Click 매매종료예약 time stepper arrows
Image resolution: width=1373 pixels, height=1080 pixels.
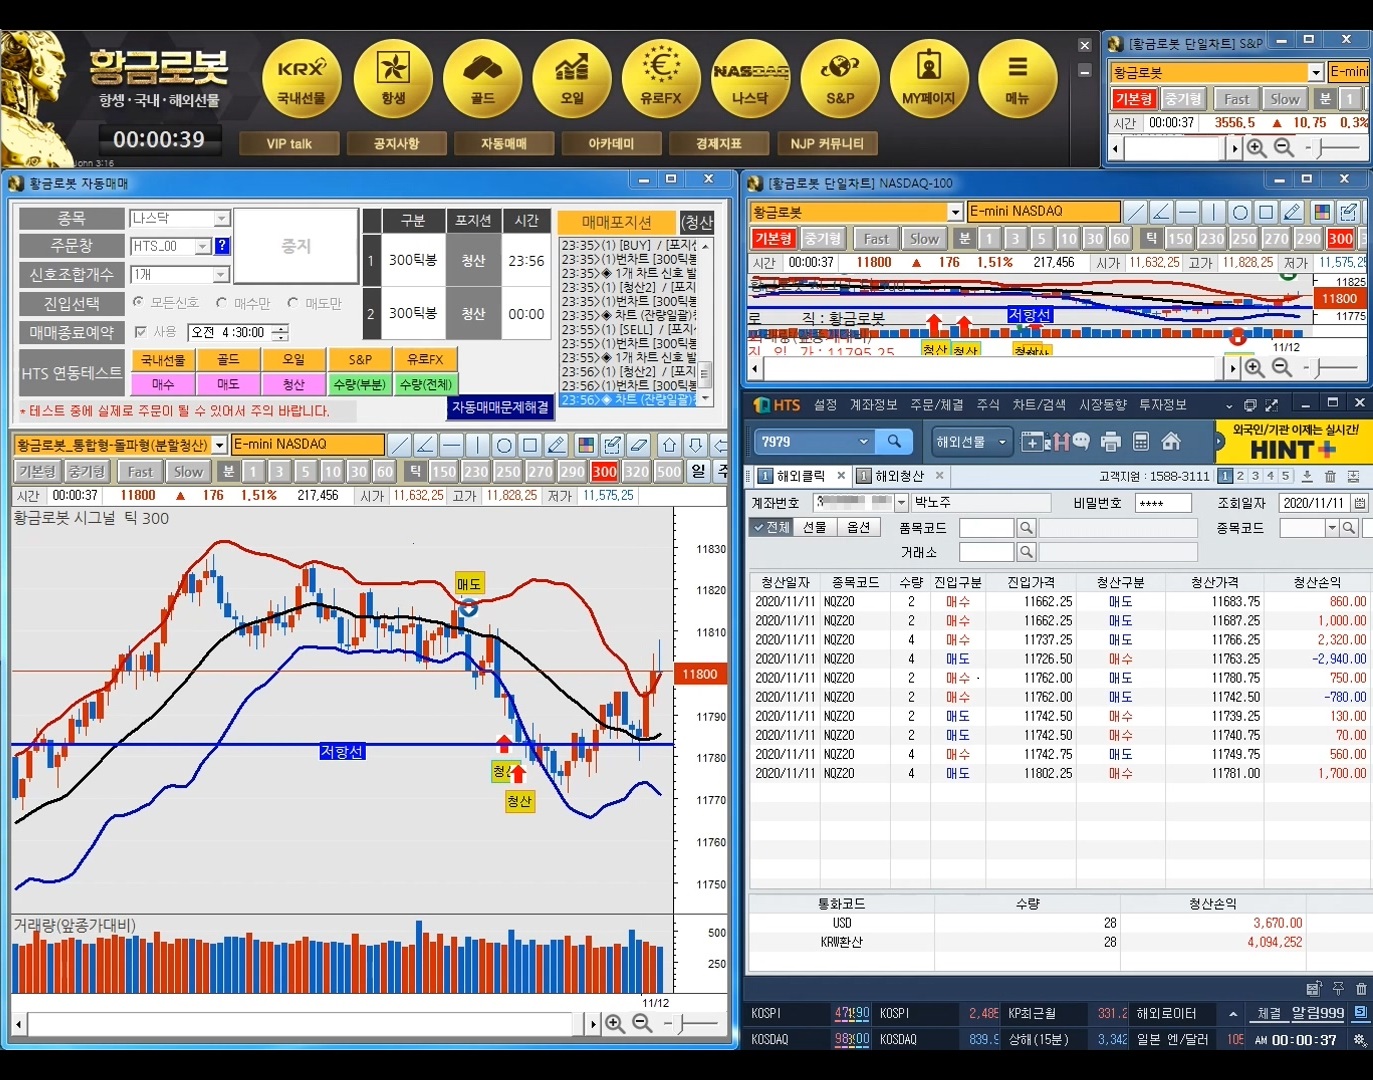pos(280,332)
